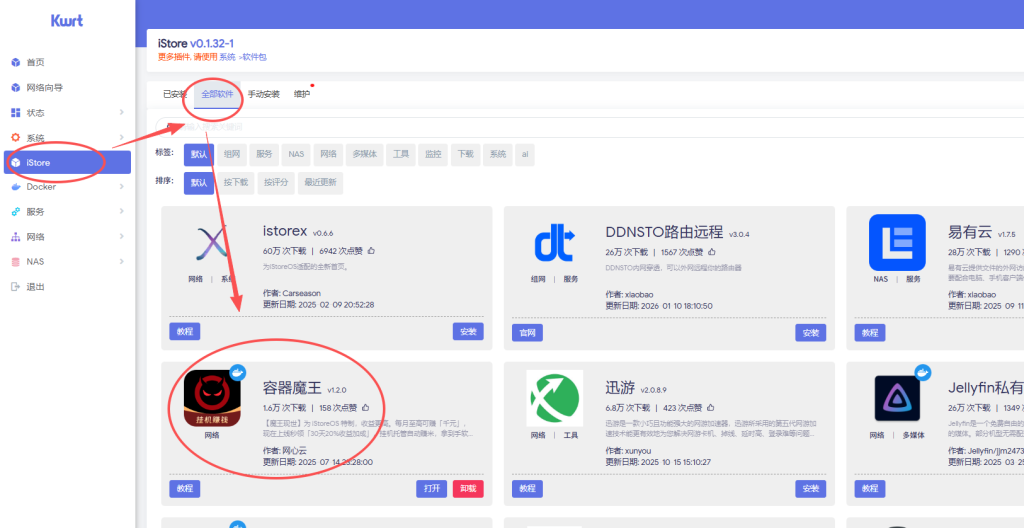Filter by the 多媒体 tag
The image size is (1024, 528).
[364, 155]
